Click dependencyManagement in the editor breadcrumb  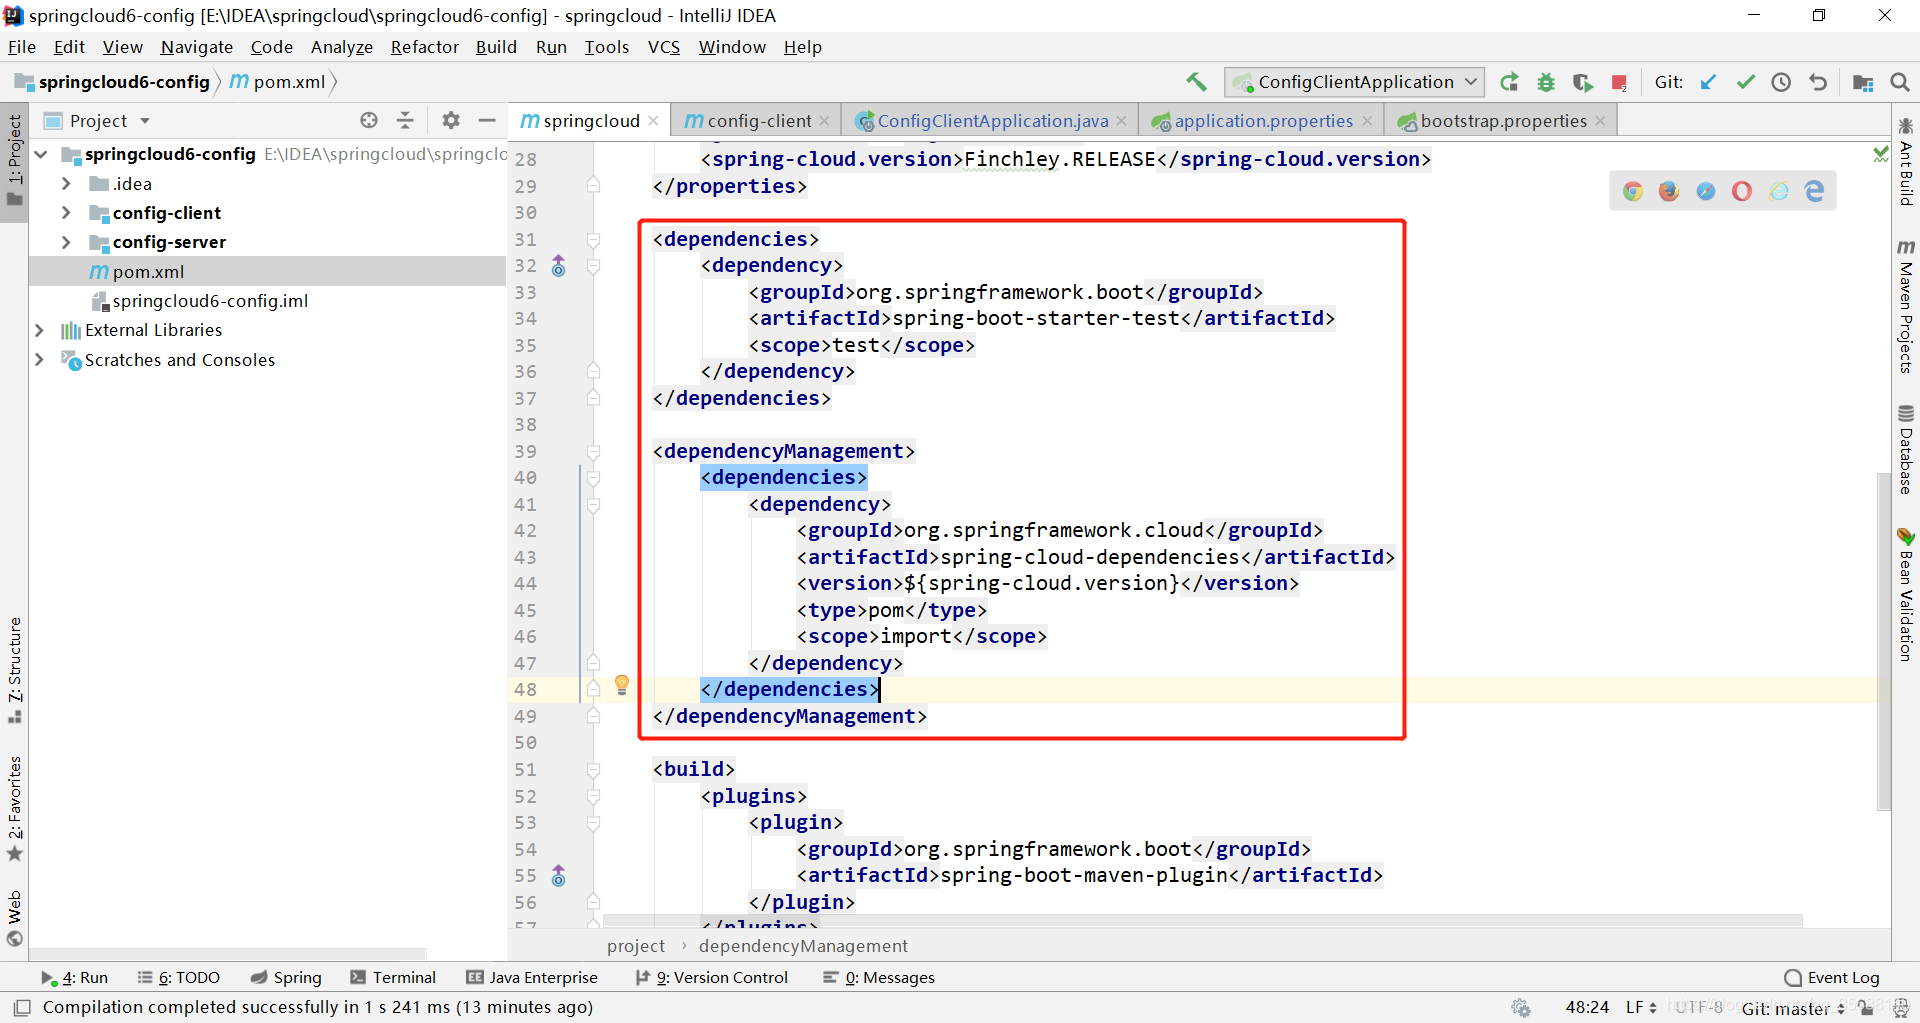(x=803, y=946)
